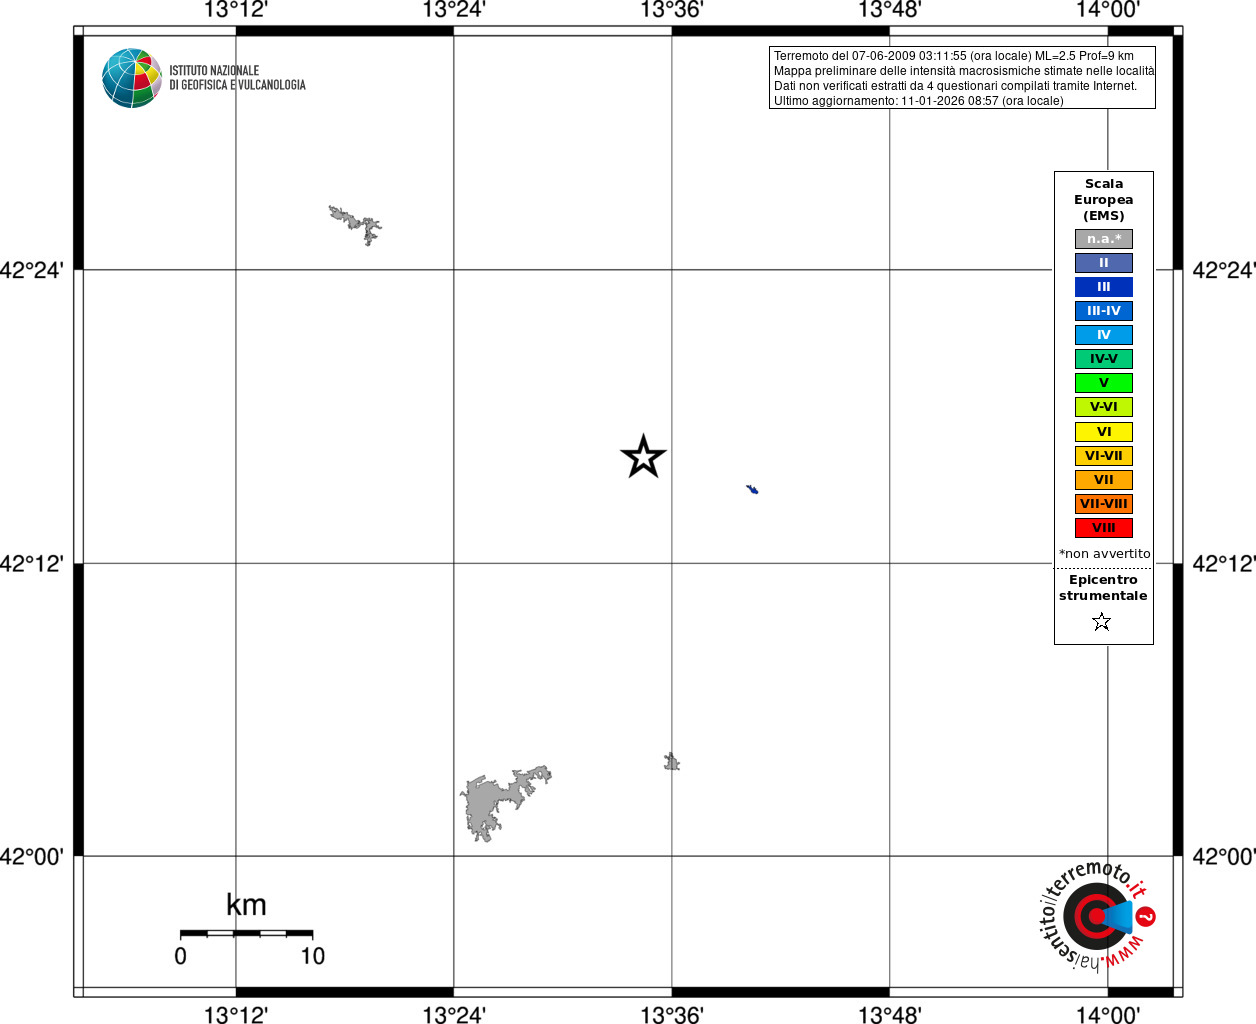Click the 'ISTITUTO NAZIONALE DI GEOFISICA' text
Viewport: 1256px width, 1024px height.
click(x=237, y=78)
